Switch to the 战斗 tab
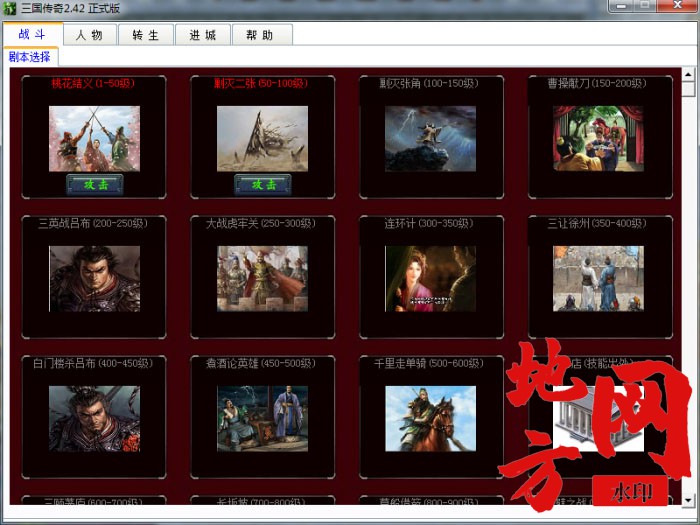Viewport: 700px width, 525px height. click(x=33, y=34)
